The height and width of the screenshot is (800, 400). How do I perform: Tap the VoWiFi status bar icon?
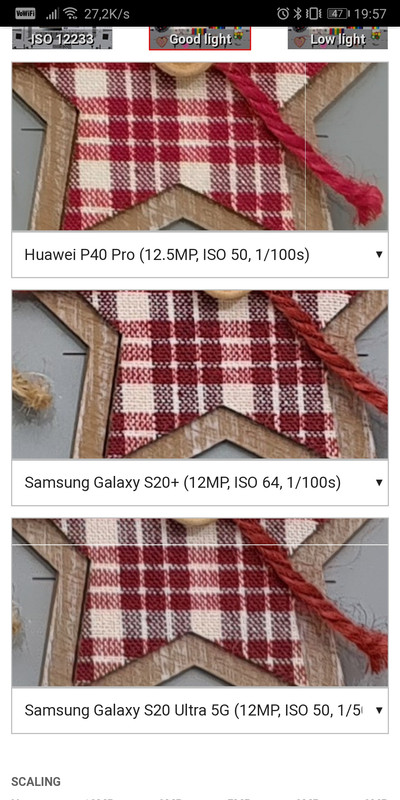click(25, 13)
